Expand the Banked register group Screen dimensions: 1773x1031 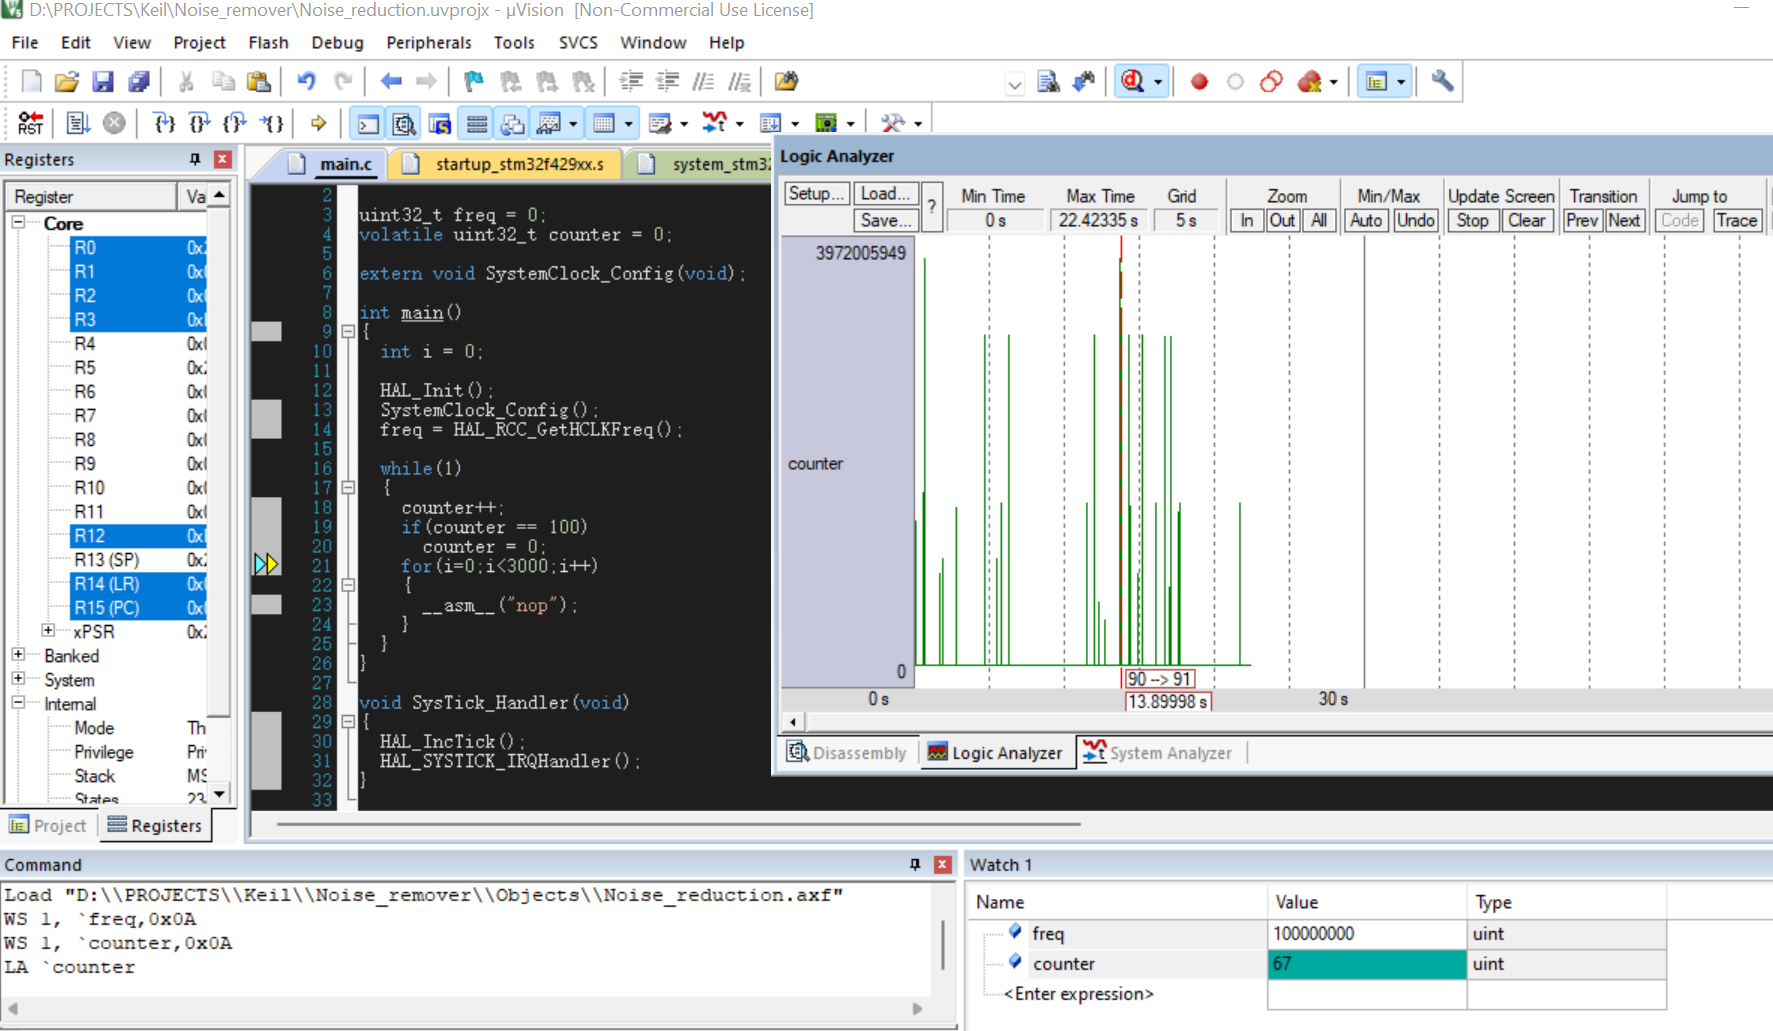coord(18,654)
